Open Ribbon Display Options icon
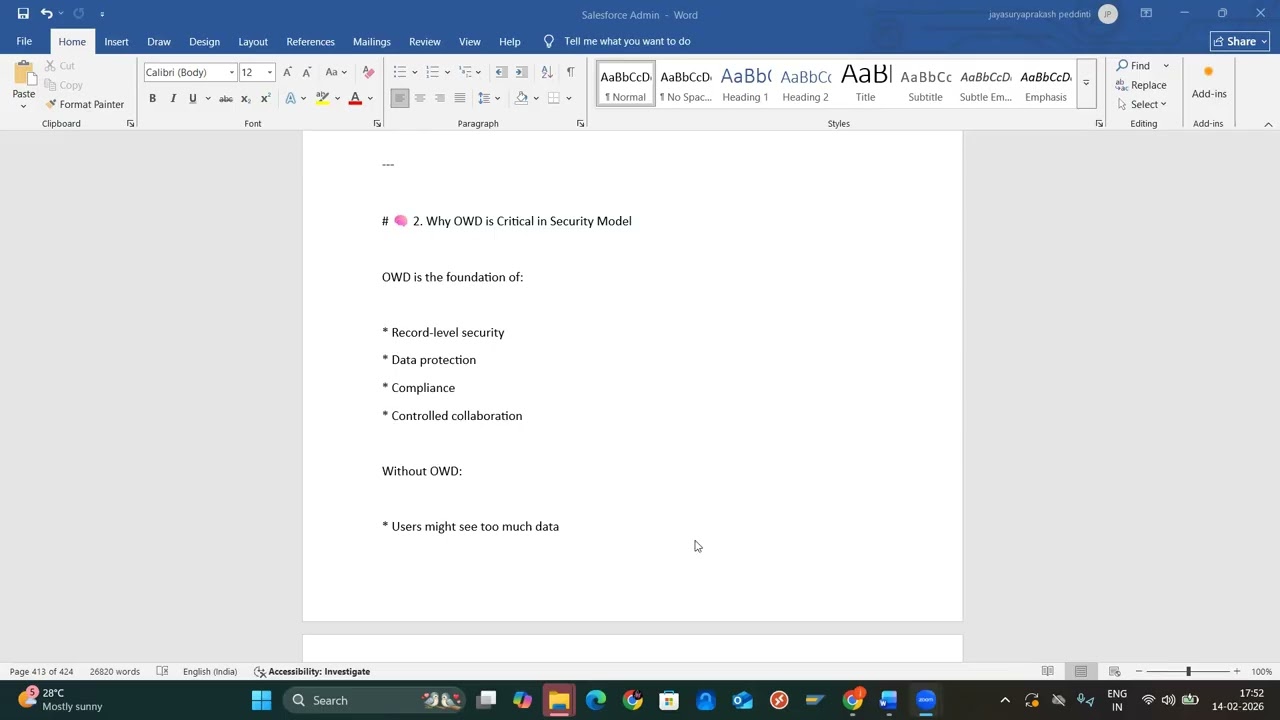This screenshot has width=1280, height=720. pos(1146,14)
